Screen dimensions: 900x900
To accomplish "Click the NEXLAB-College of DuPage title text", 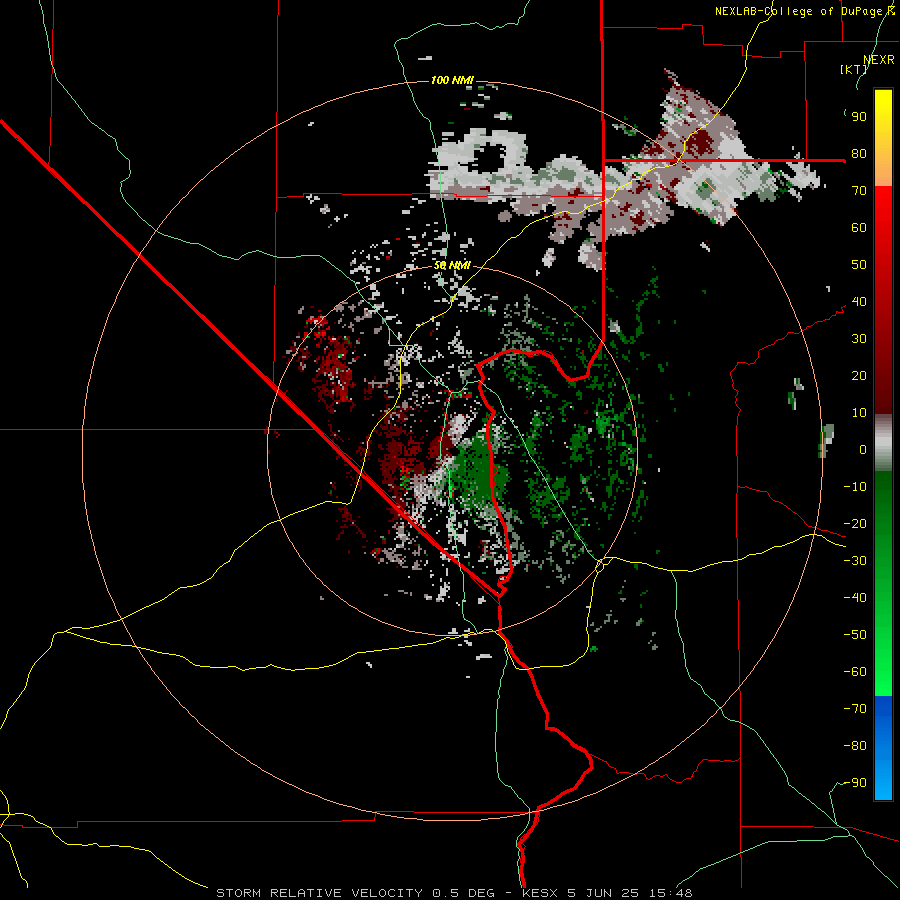I will tap(804, 11).
